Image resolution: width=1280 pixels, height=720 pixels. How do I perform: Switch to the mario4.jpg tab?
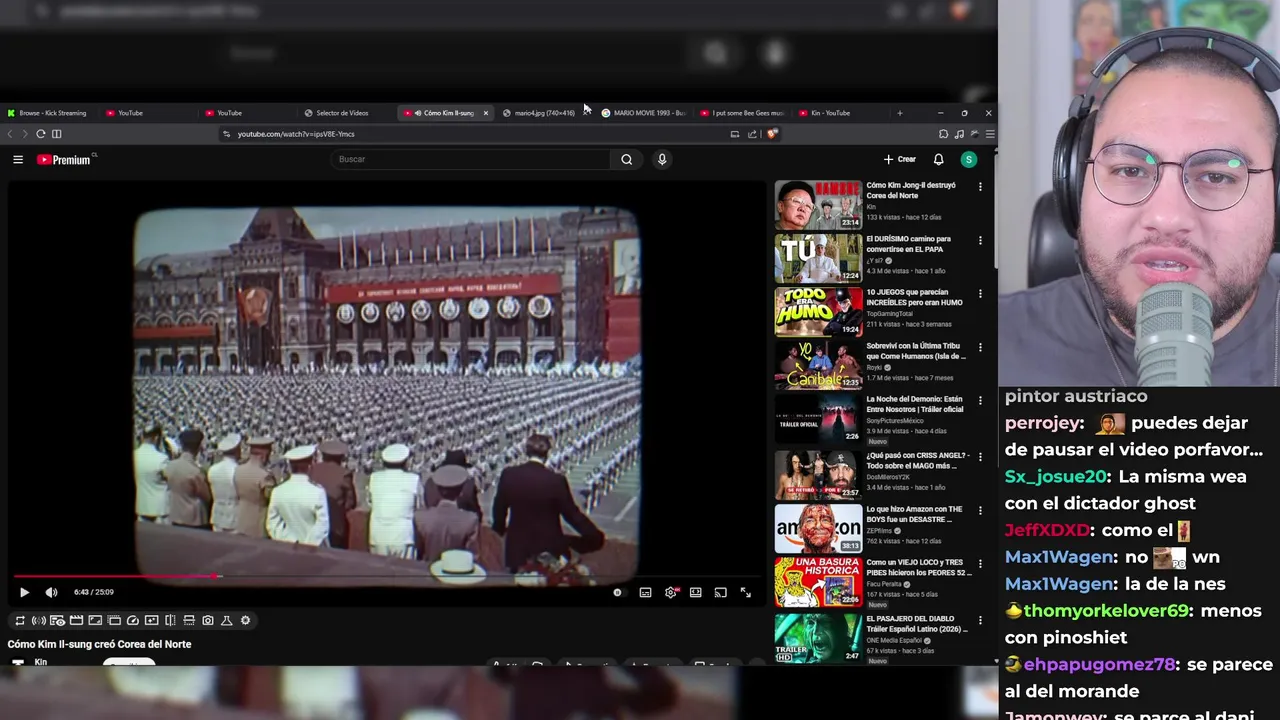(x=545, y=113)
